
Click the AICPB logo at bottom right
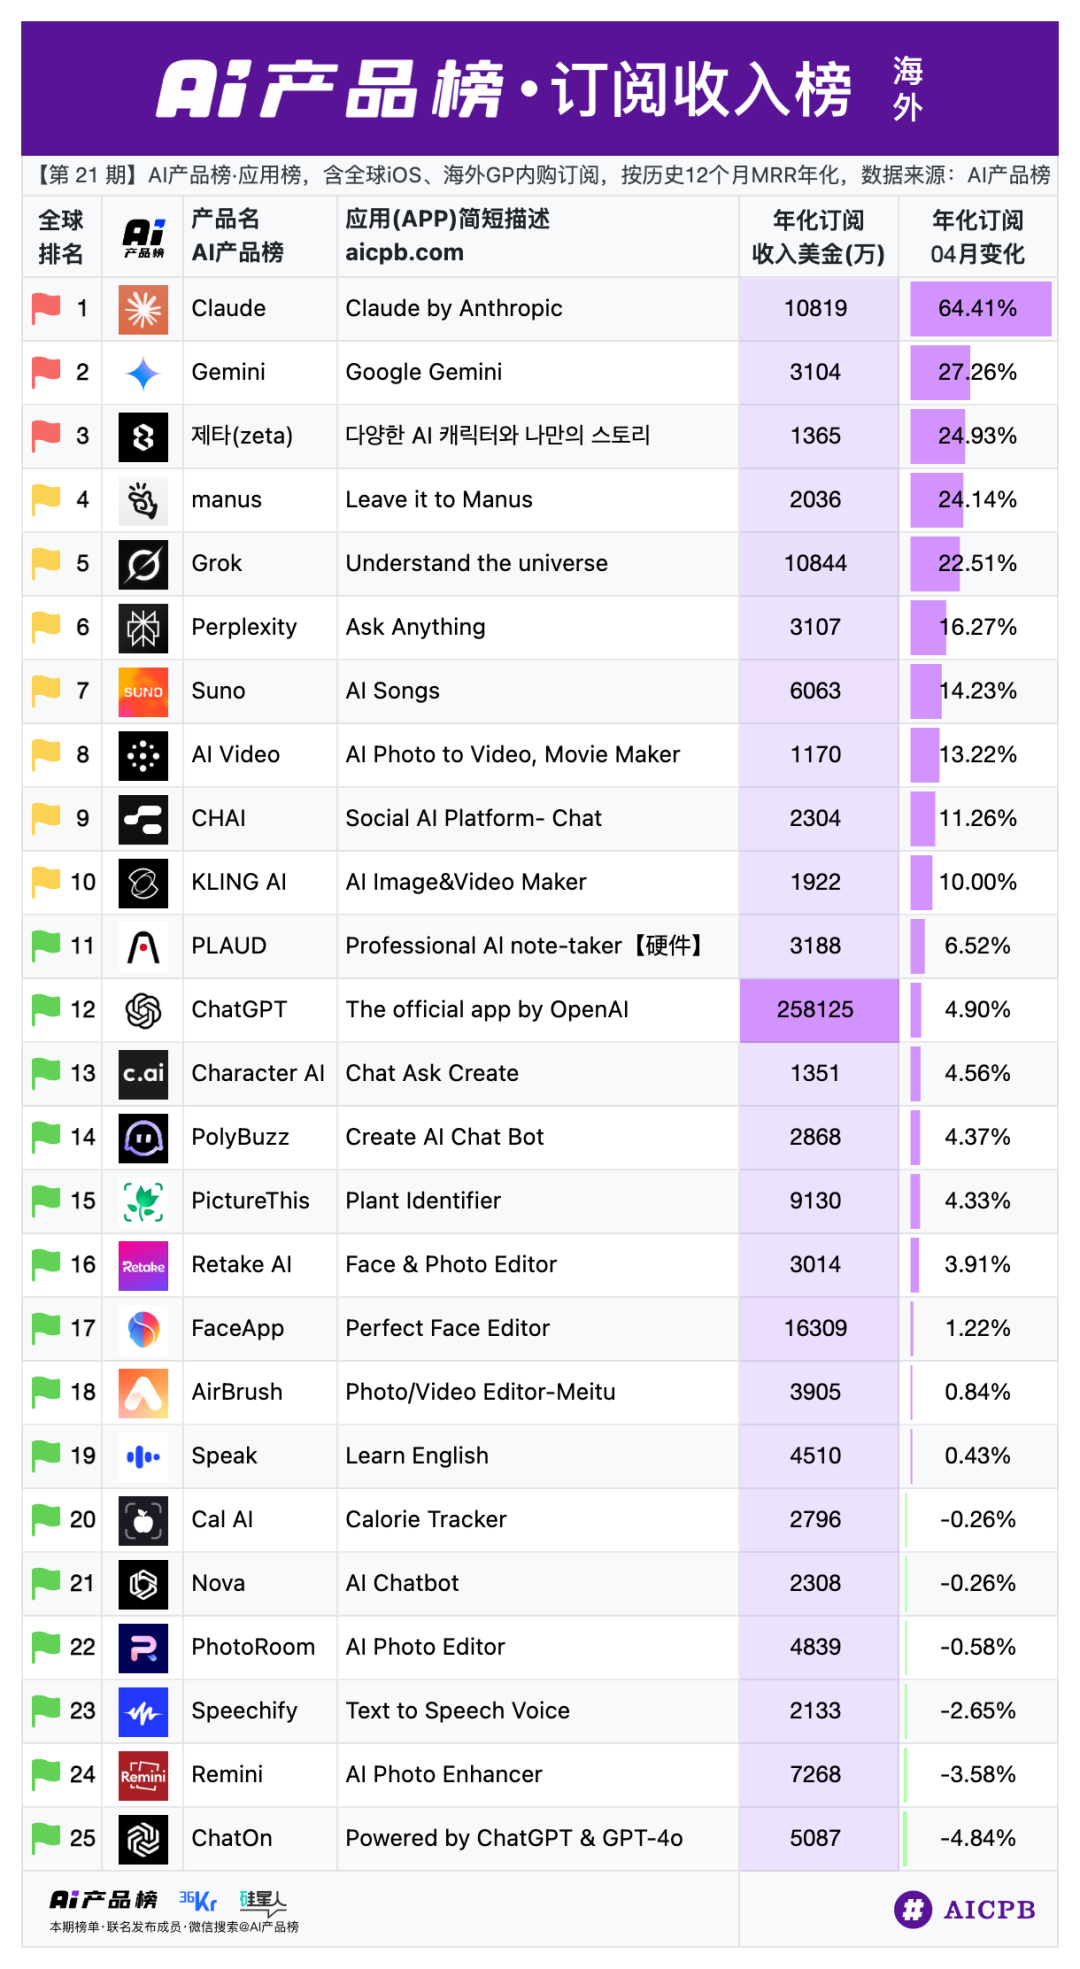[964, 1909]
